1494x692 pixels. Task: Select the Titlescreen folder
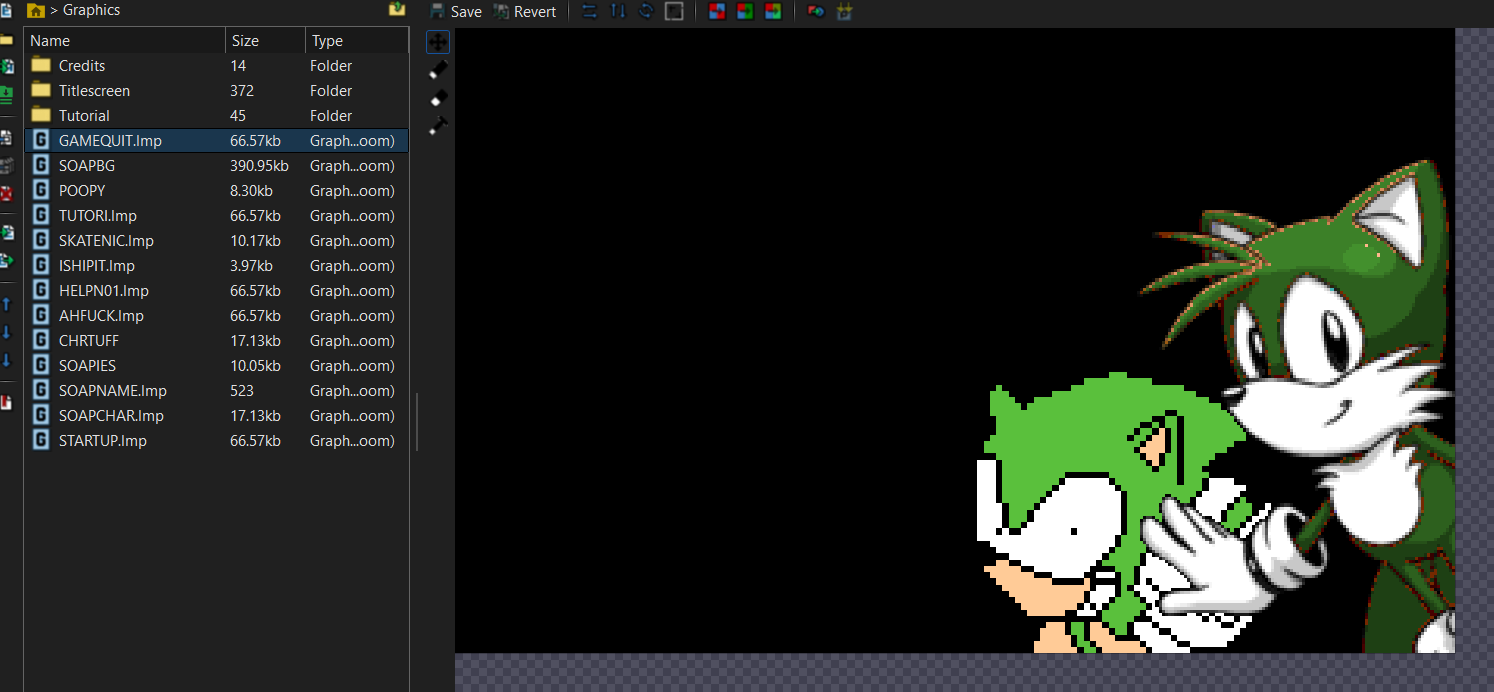coord(216,91)
